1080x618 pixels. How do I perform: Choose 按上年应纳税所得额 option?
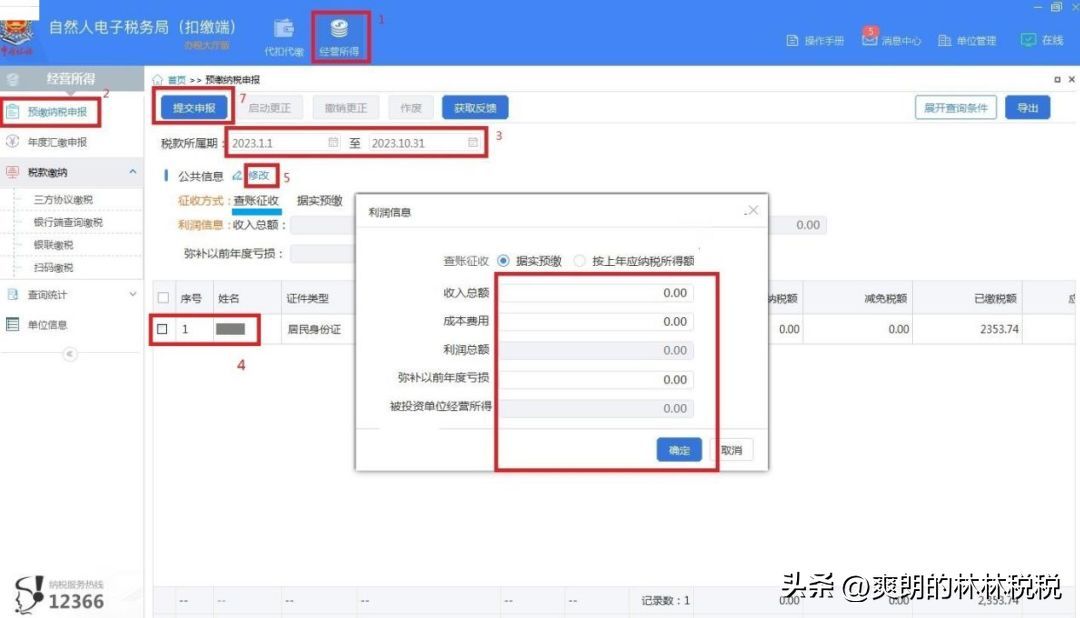point(581,260)
